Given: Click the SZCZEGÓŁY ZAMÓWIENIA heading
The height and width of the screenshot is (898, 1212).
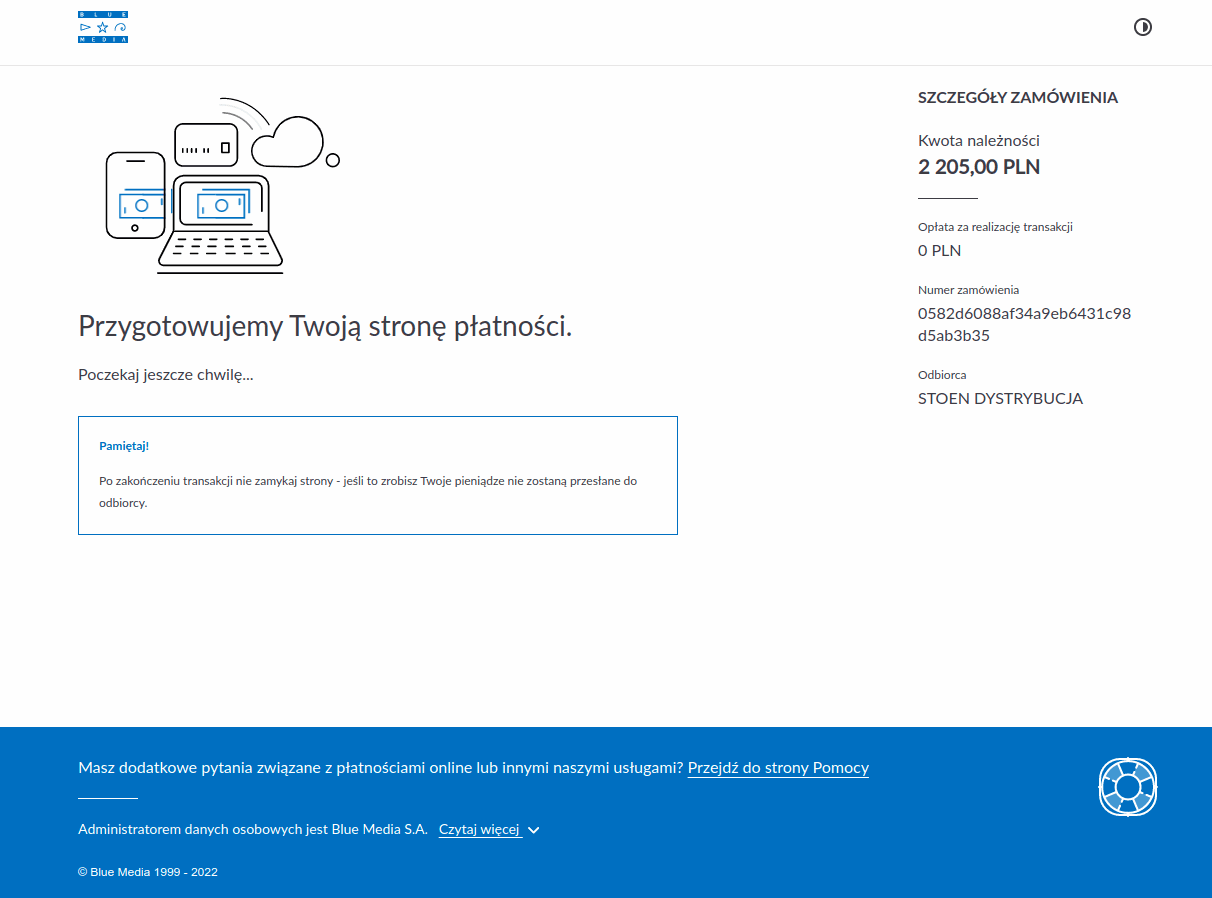Looking at the screenshot, I should [1017, 98].
